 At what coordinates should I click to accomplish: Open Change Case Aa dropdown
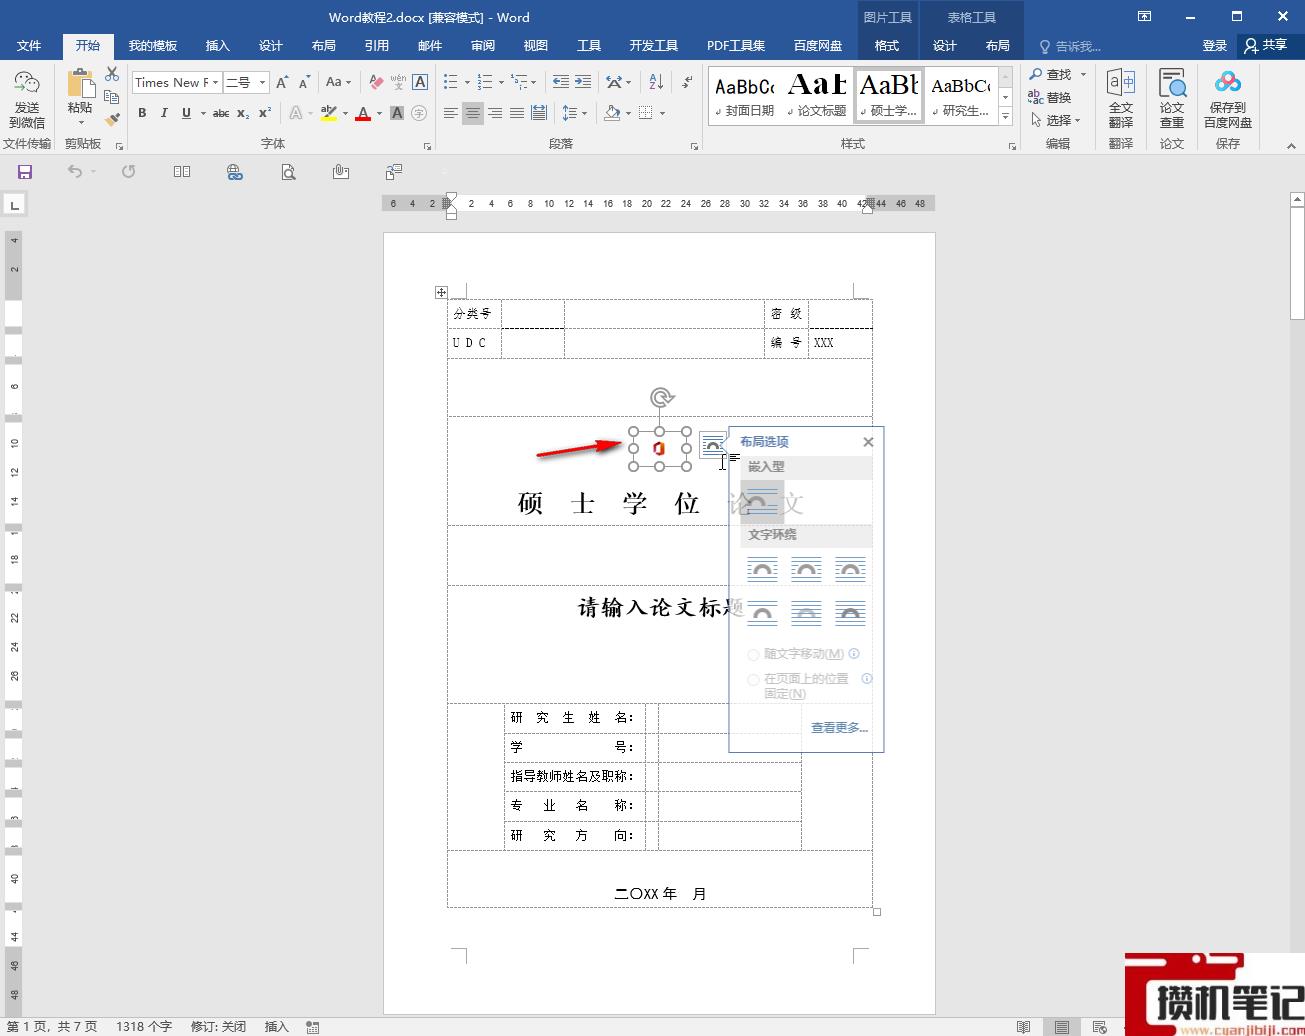tap(338, 82)
